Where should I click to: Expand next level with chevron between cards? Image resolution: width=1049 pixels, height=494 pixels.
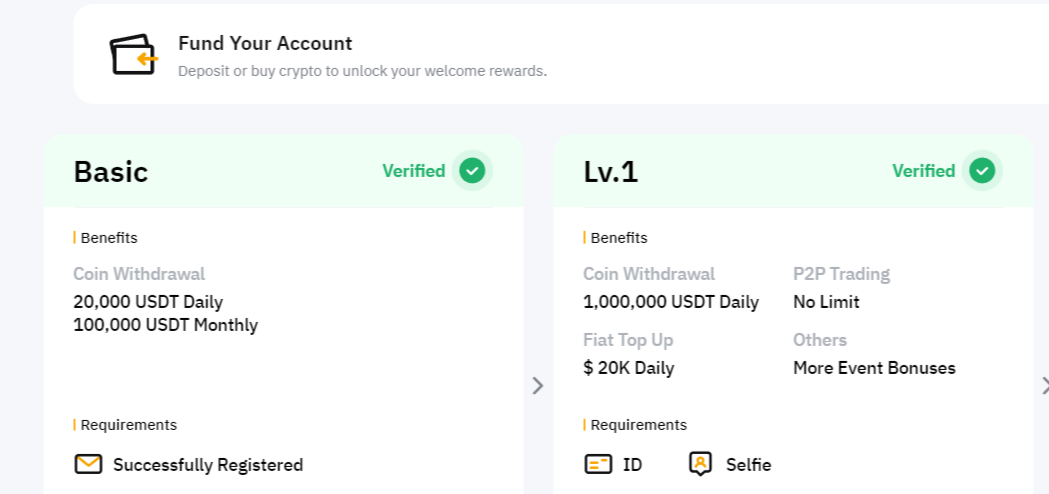(x=538, y=386)
